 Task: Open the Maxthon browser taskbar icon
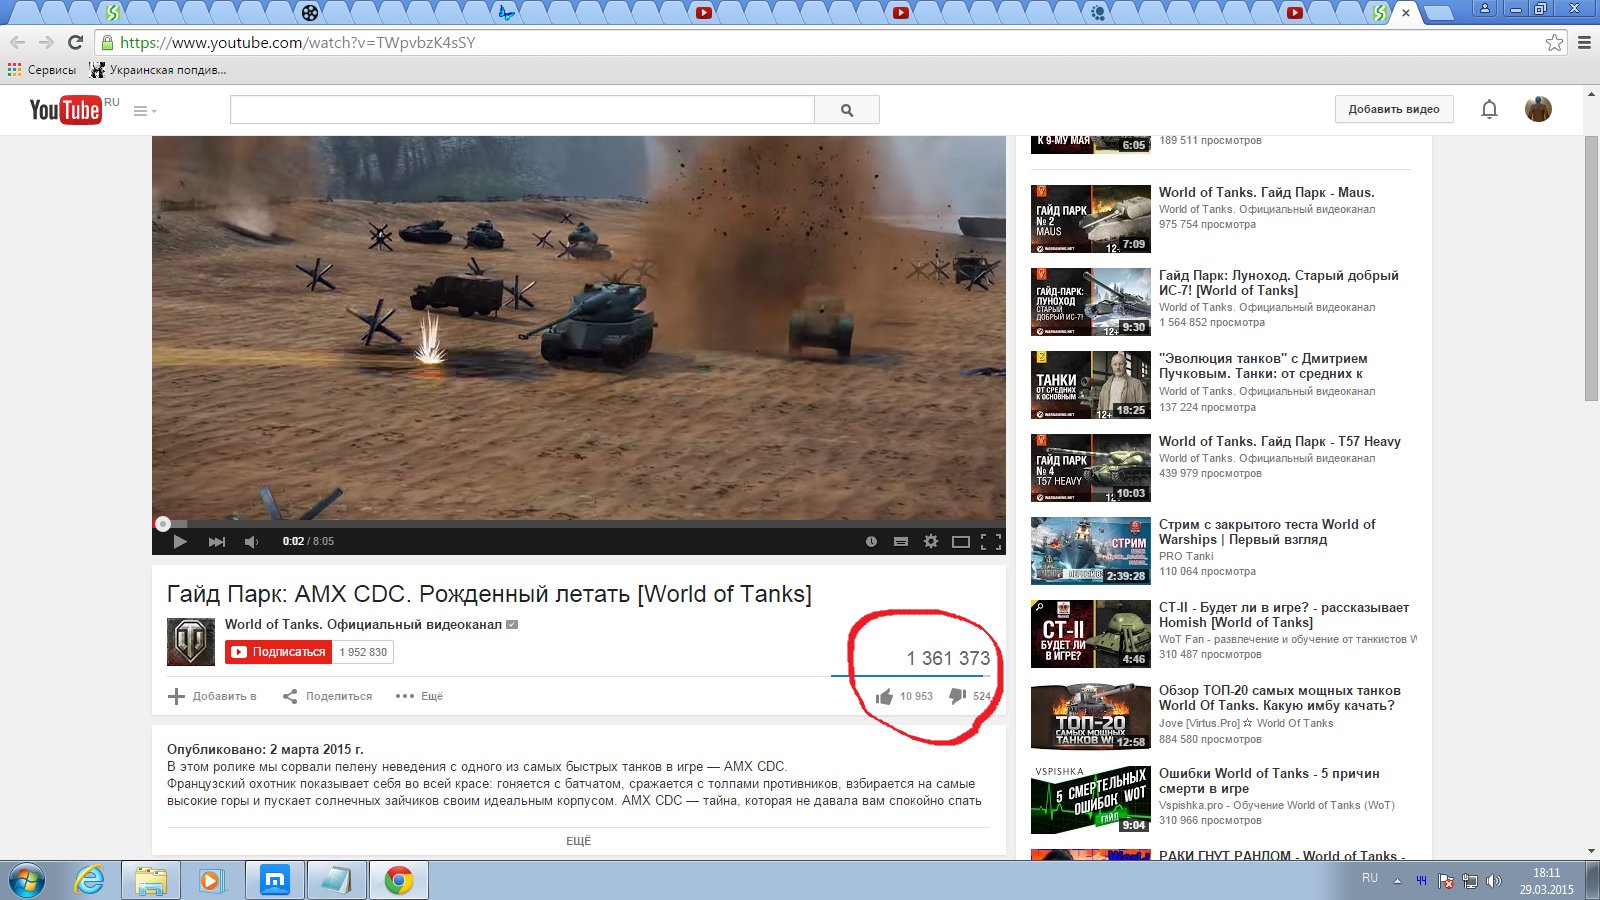click(x=274, y=880)
